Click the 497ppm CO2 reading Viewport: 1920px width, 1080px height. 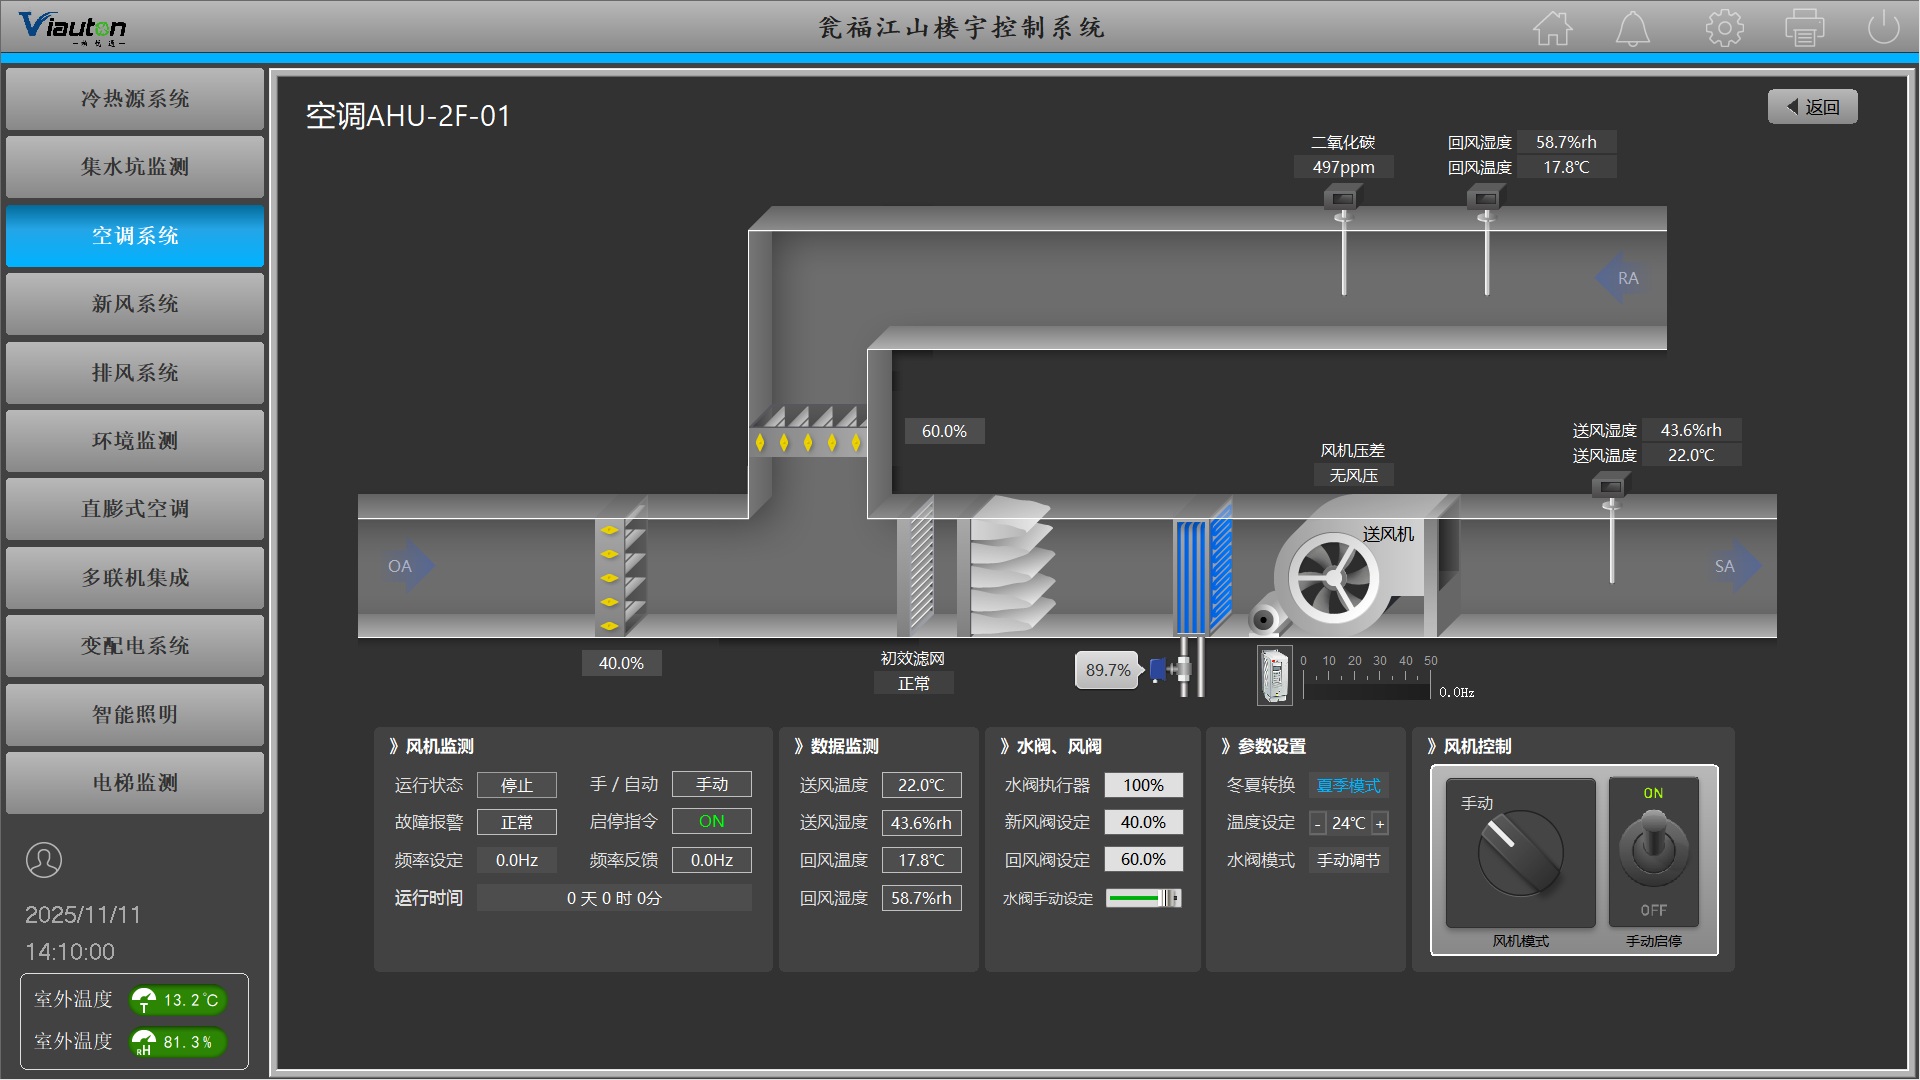tap(1344, 167)
